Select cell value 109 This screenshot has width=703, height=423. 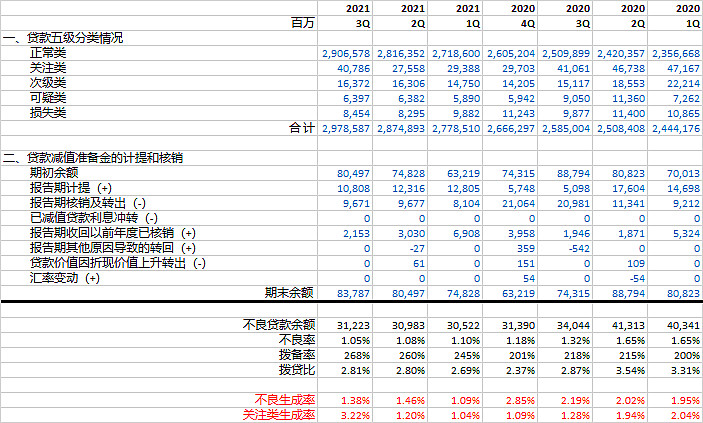[x=636, y=264]
